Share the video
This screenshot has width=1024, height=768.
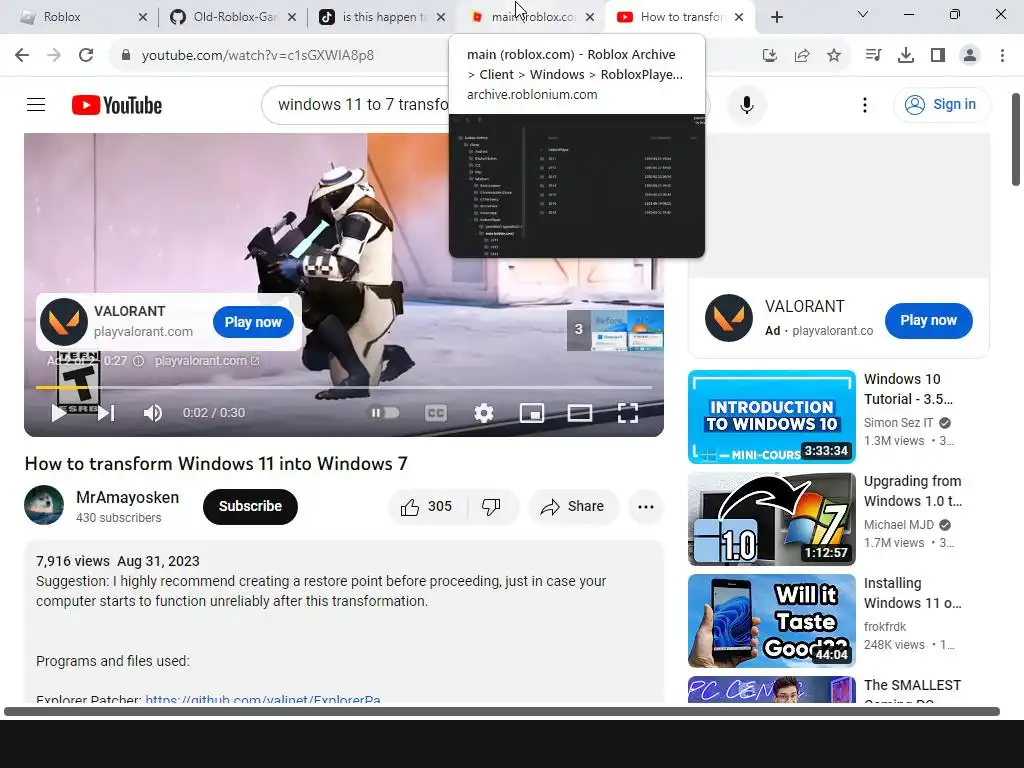coord(573,507)
